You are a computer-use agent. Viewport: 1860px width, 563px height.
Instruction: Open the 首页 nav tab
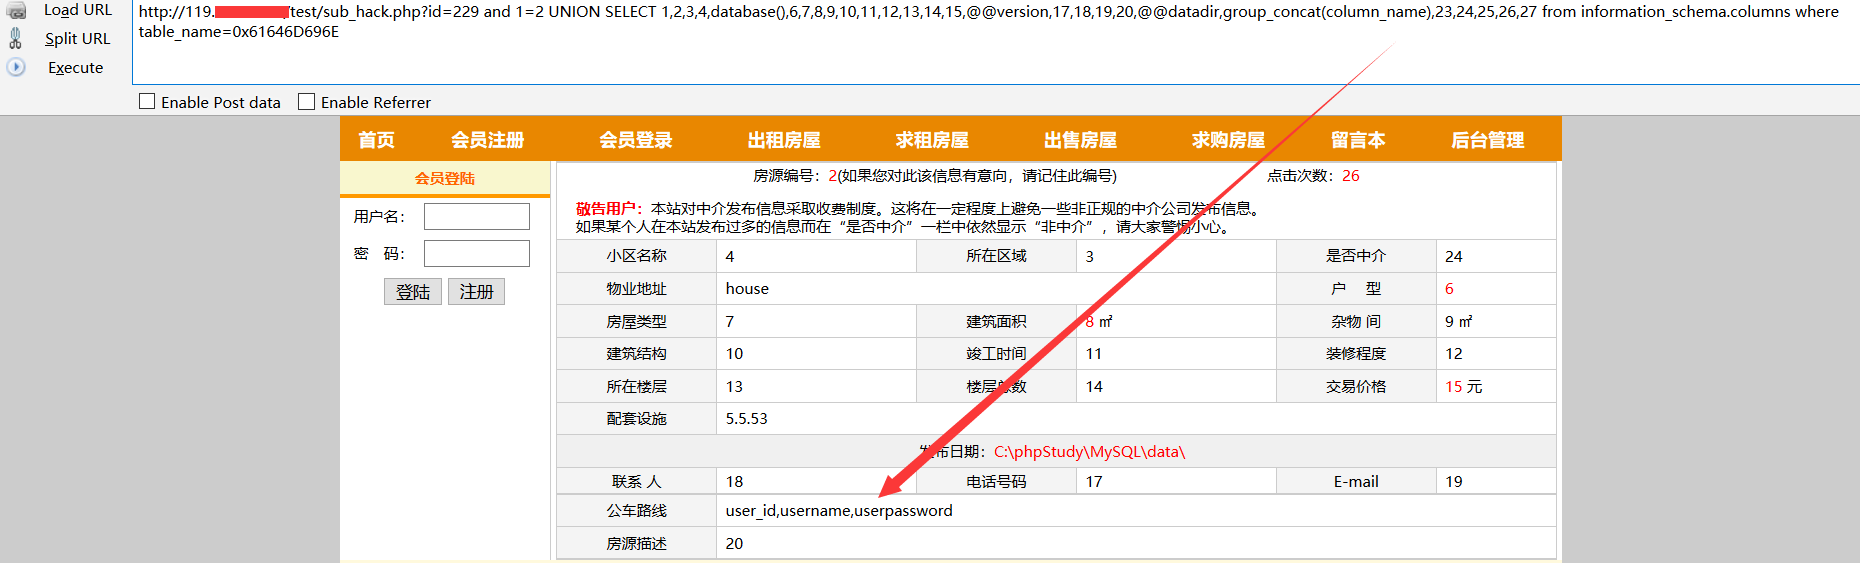coord(377,140)
